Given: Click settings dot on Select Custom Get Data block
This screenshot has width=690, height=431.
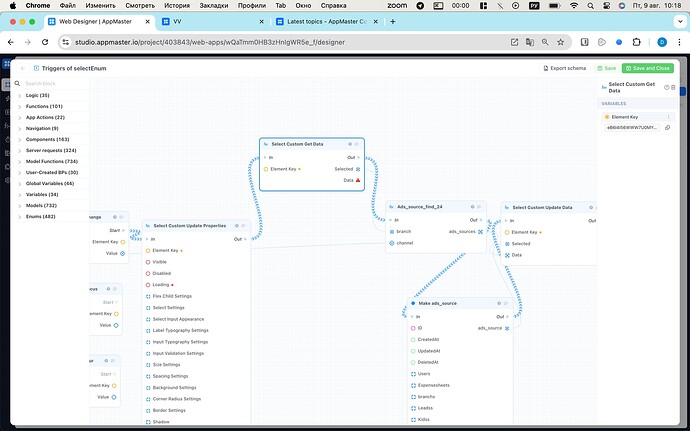Looking at the screenshot, I should tap(350, 144).
